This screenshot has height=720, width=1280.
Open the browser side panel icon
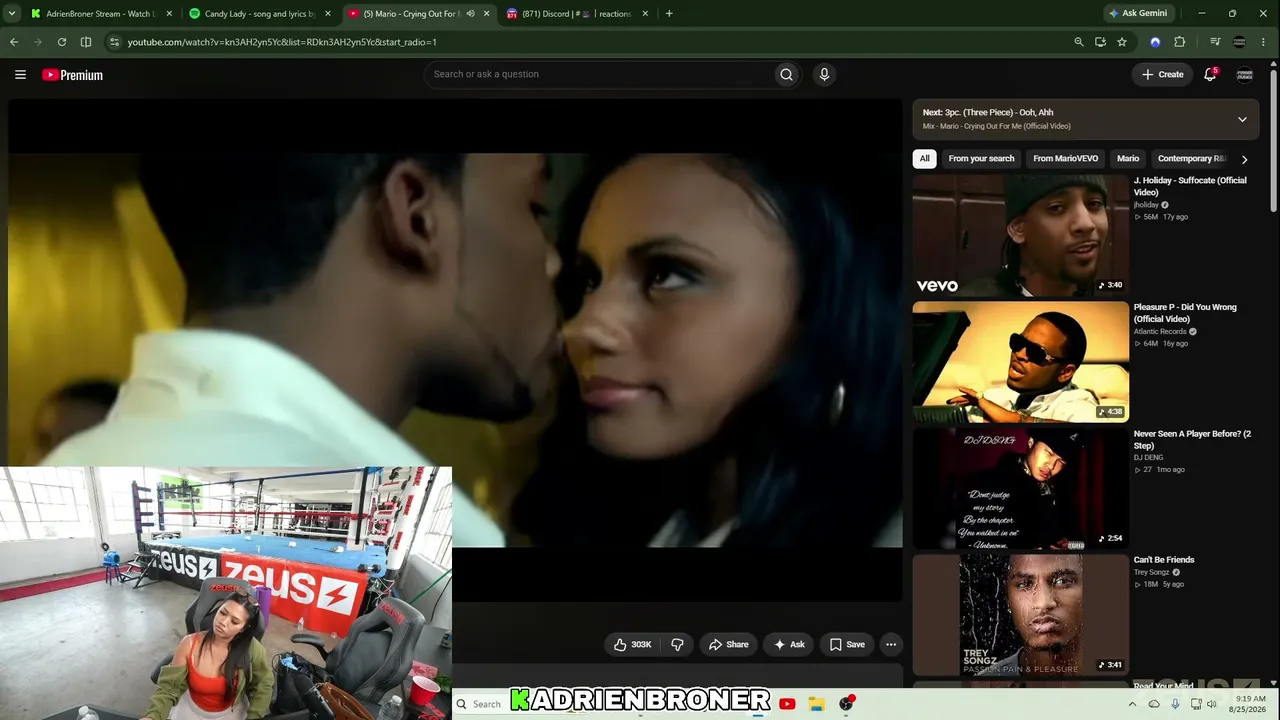(86, 42)
